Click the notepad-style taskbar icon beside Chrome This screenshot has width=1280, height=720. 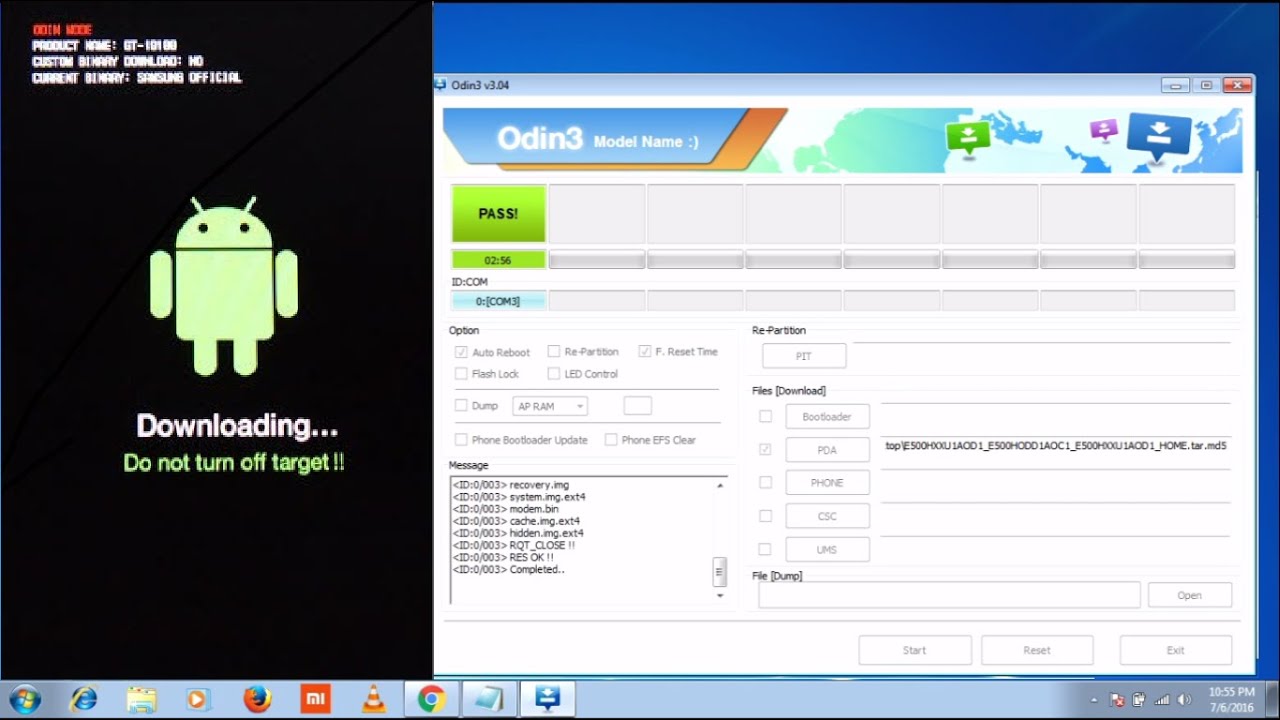[490, 698]
